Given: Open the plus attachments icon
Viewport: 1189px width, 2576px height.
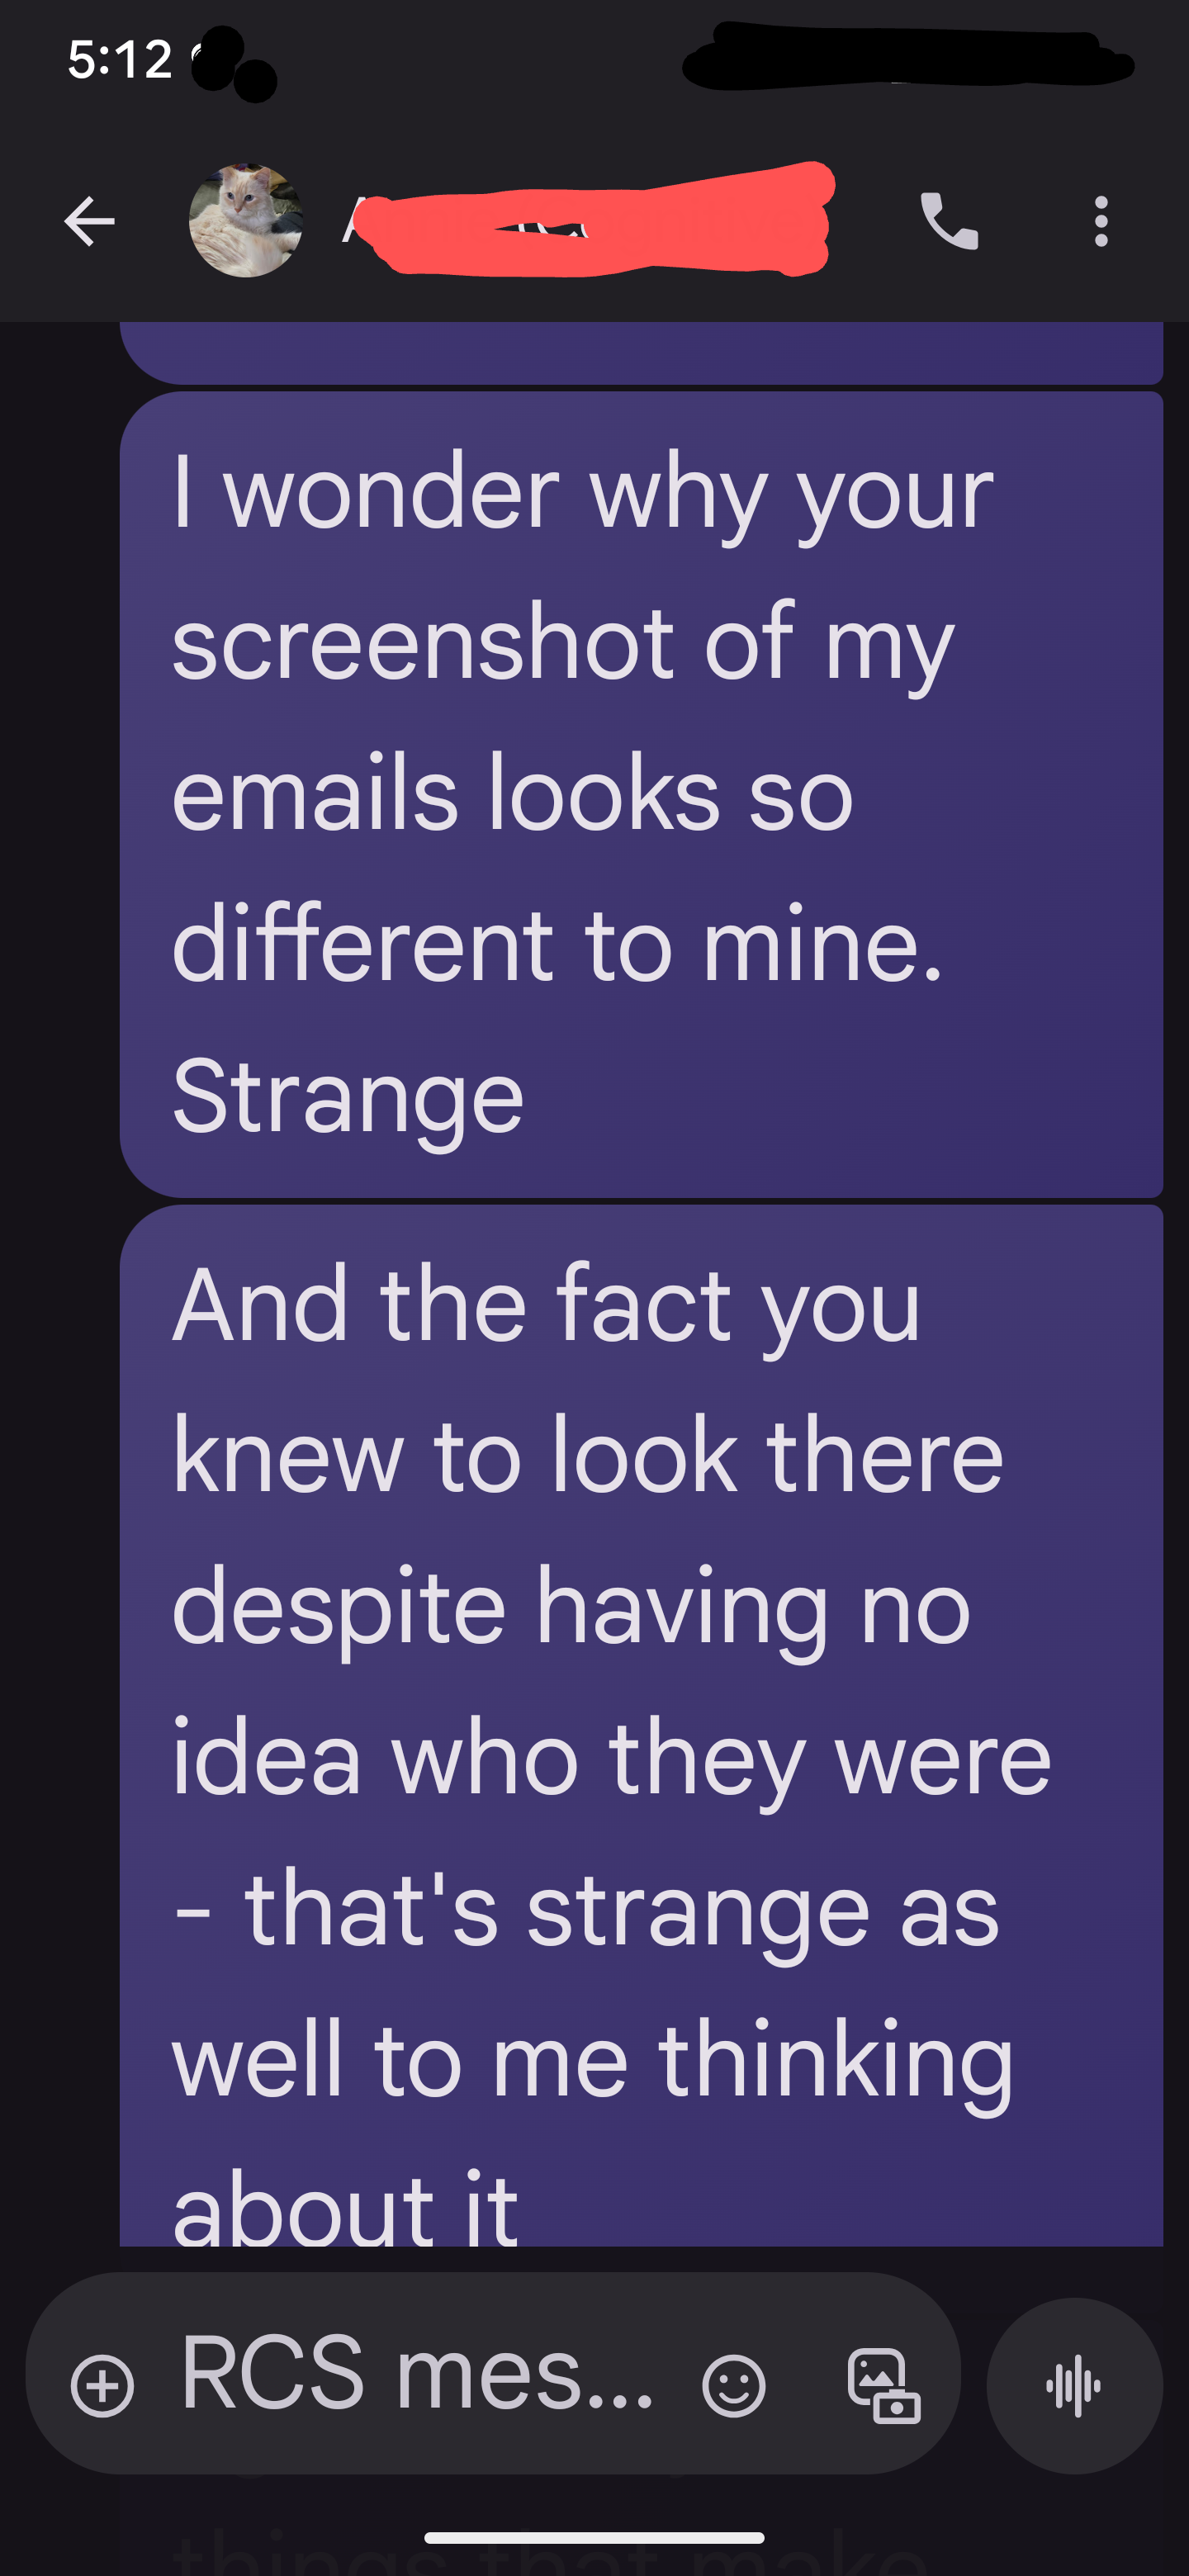Looking at the screenshot, I should coord(102,2386).
